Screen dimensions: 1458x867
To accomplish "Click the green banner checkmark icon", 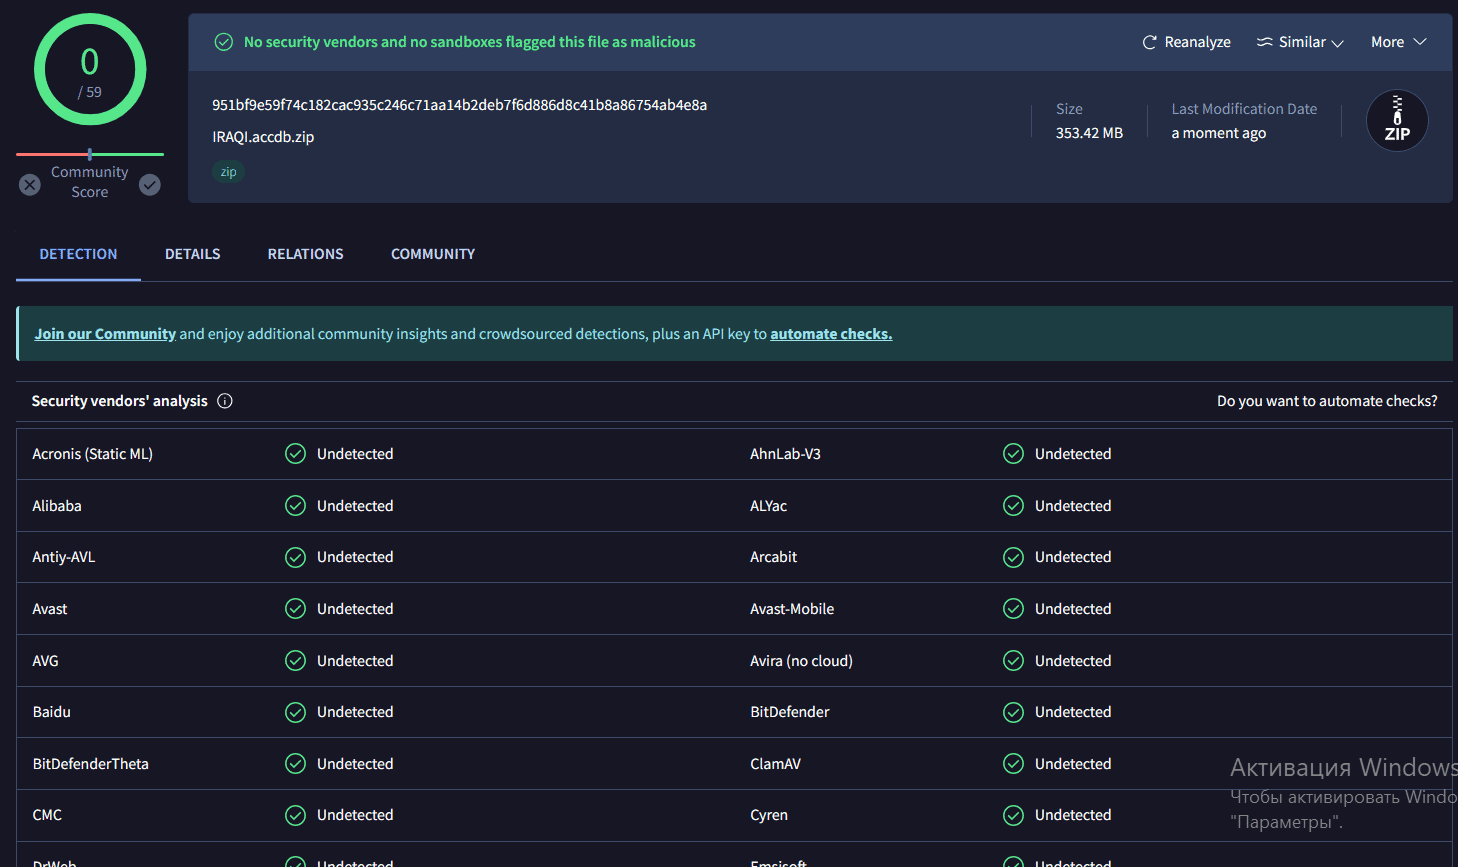I will (223, 41).
